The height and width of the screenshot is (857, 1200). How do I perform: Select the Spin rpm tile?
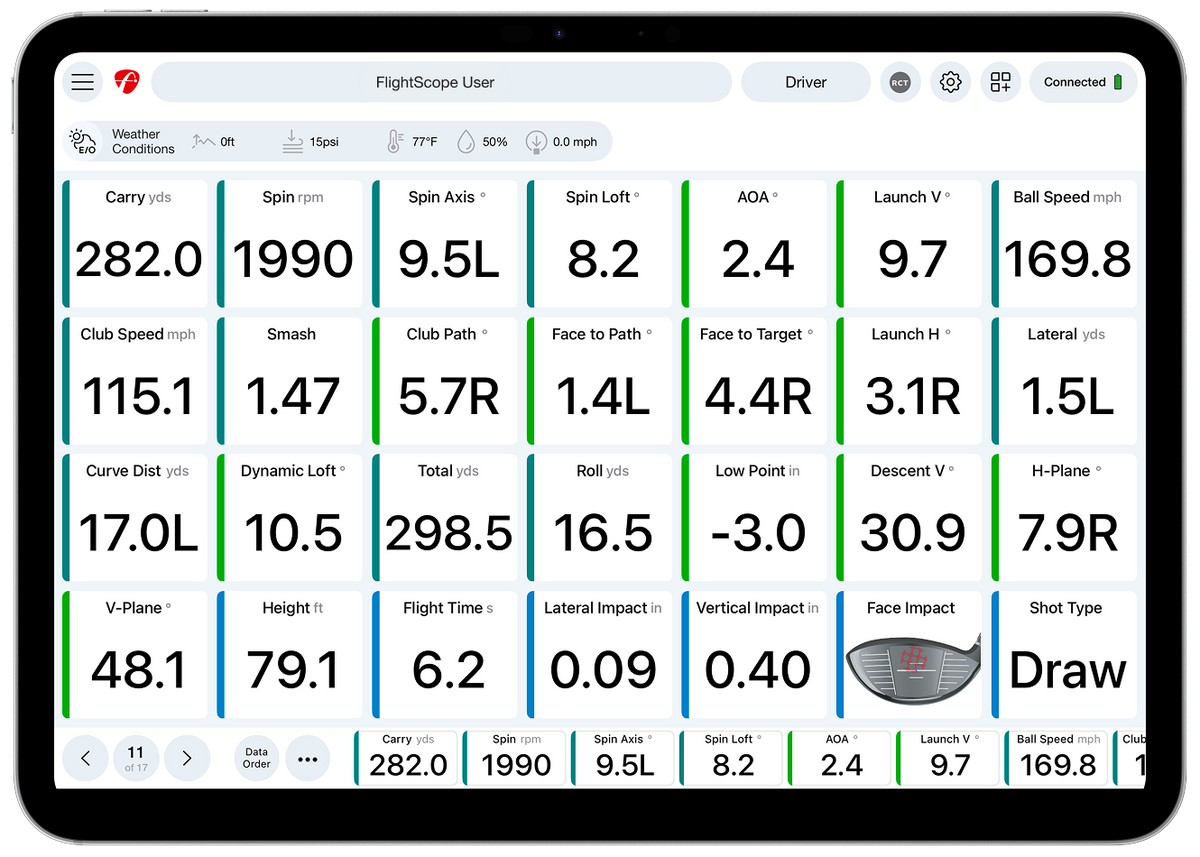click(290, 244)
